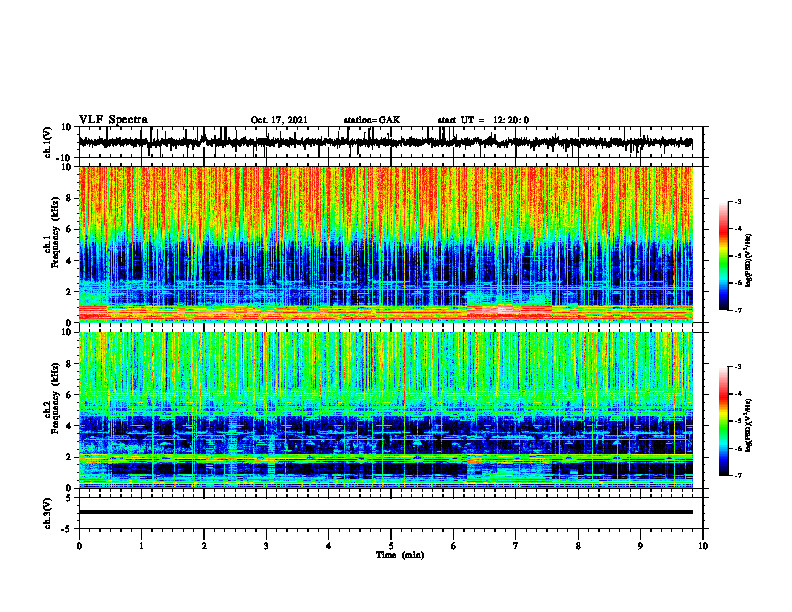Click the "station=GAK" label

pos(372,120)
